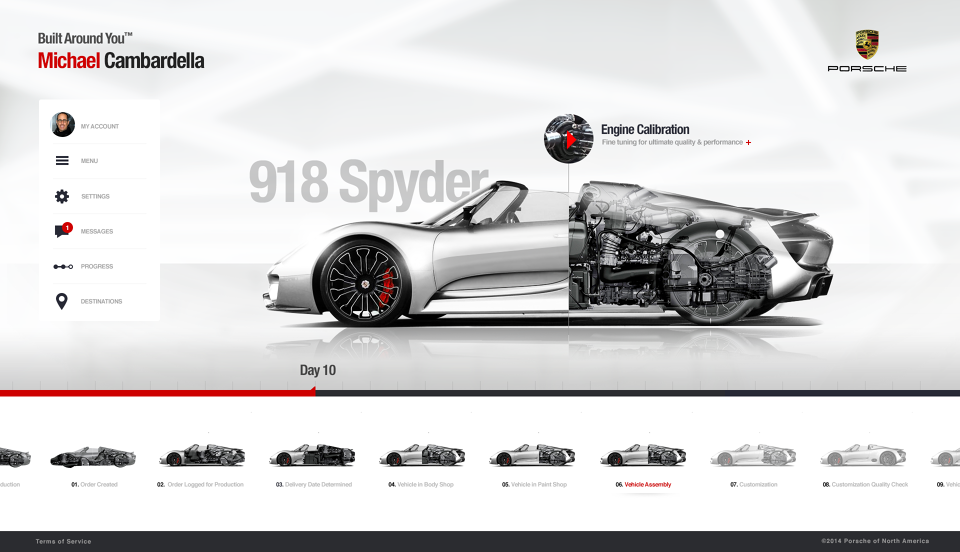Click the dark unfilled part of timeline bar

[637, 393]
